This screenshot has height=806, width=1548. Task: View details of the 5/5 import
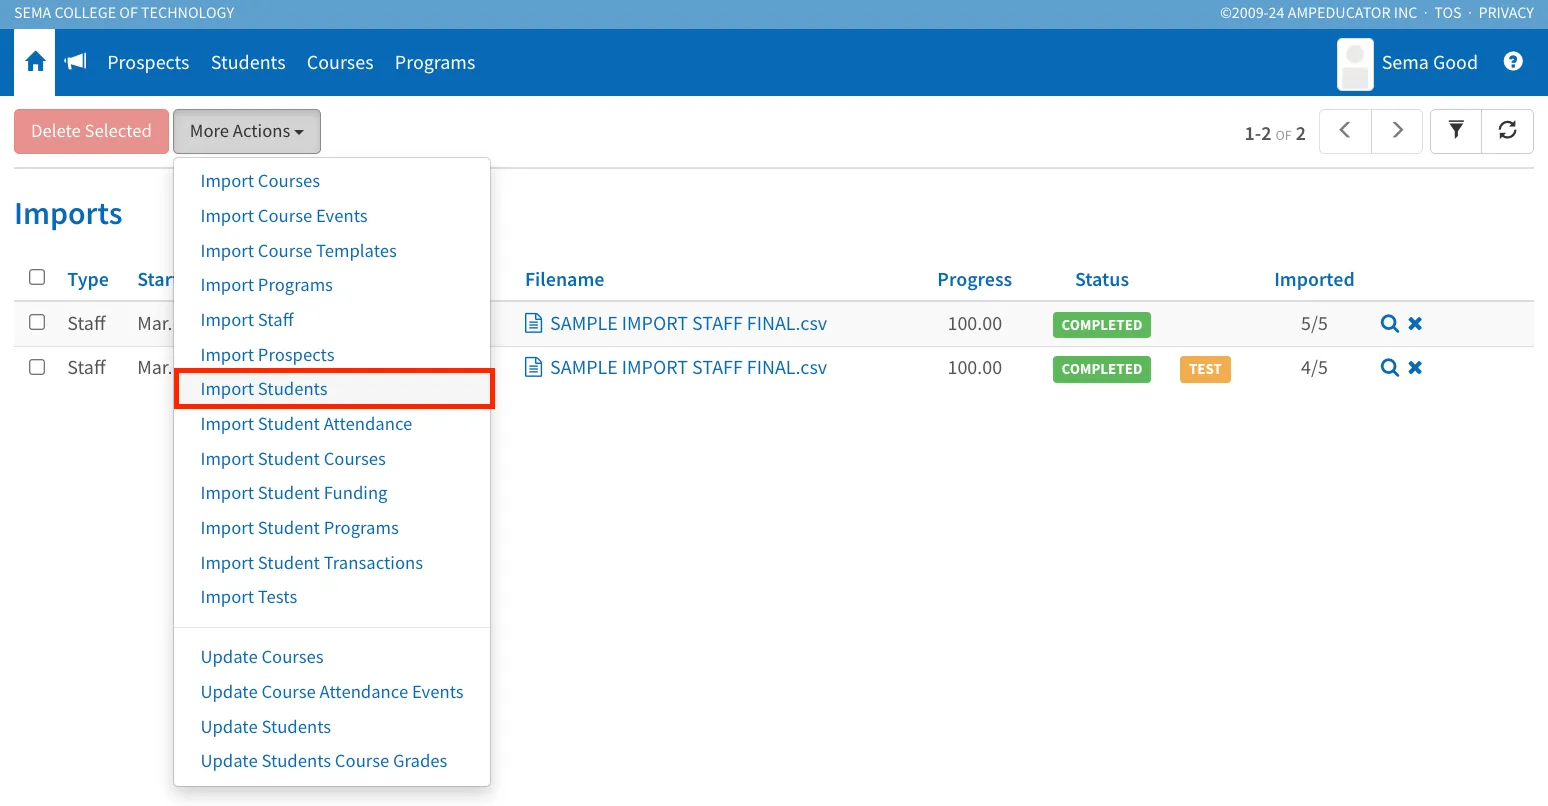click(1389, 324)
